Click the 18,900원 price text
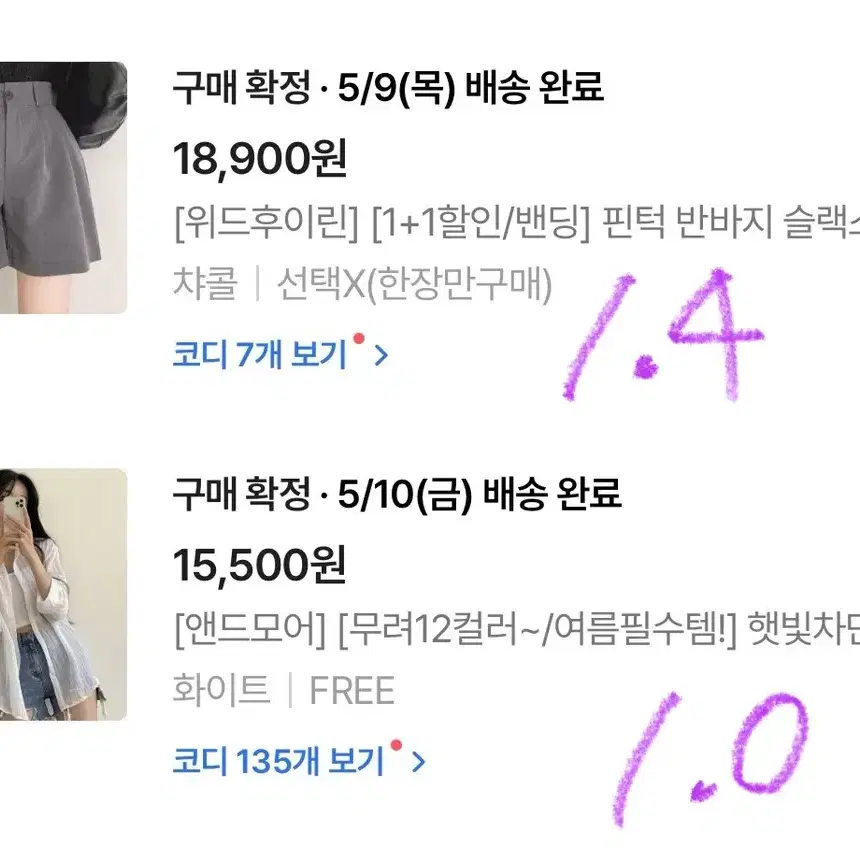This screenshot has height=860, width=860. coord(260,159)
